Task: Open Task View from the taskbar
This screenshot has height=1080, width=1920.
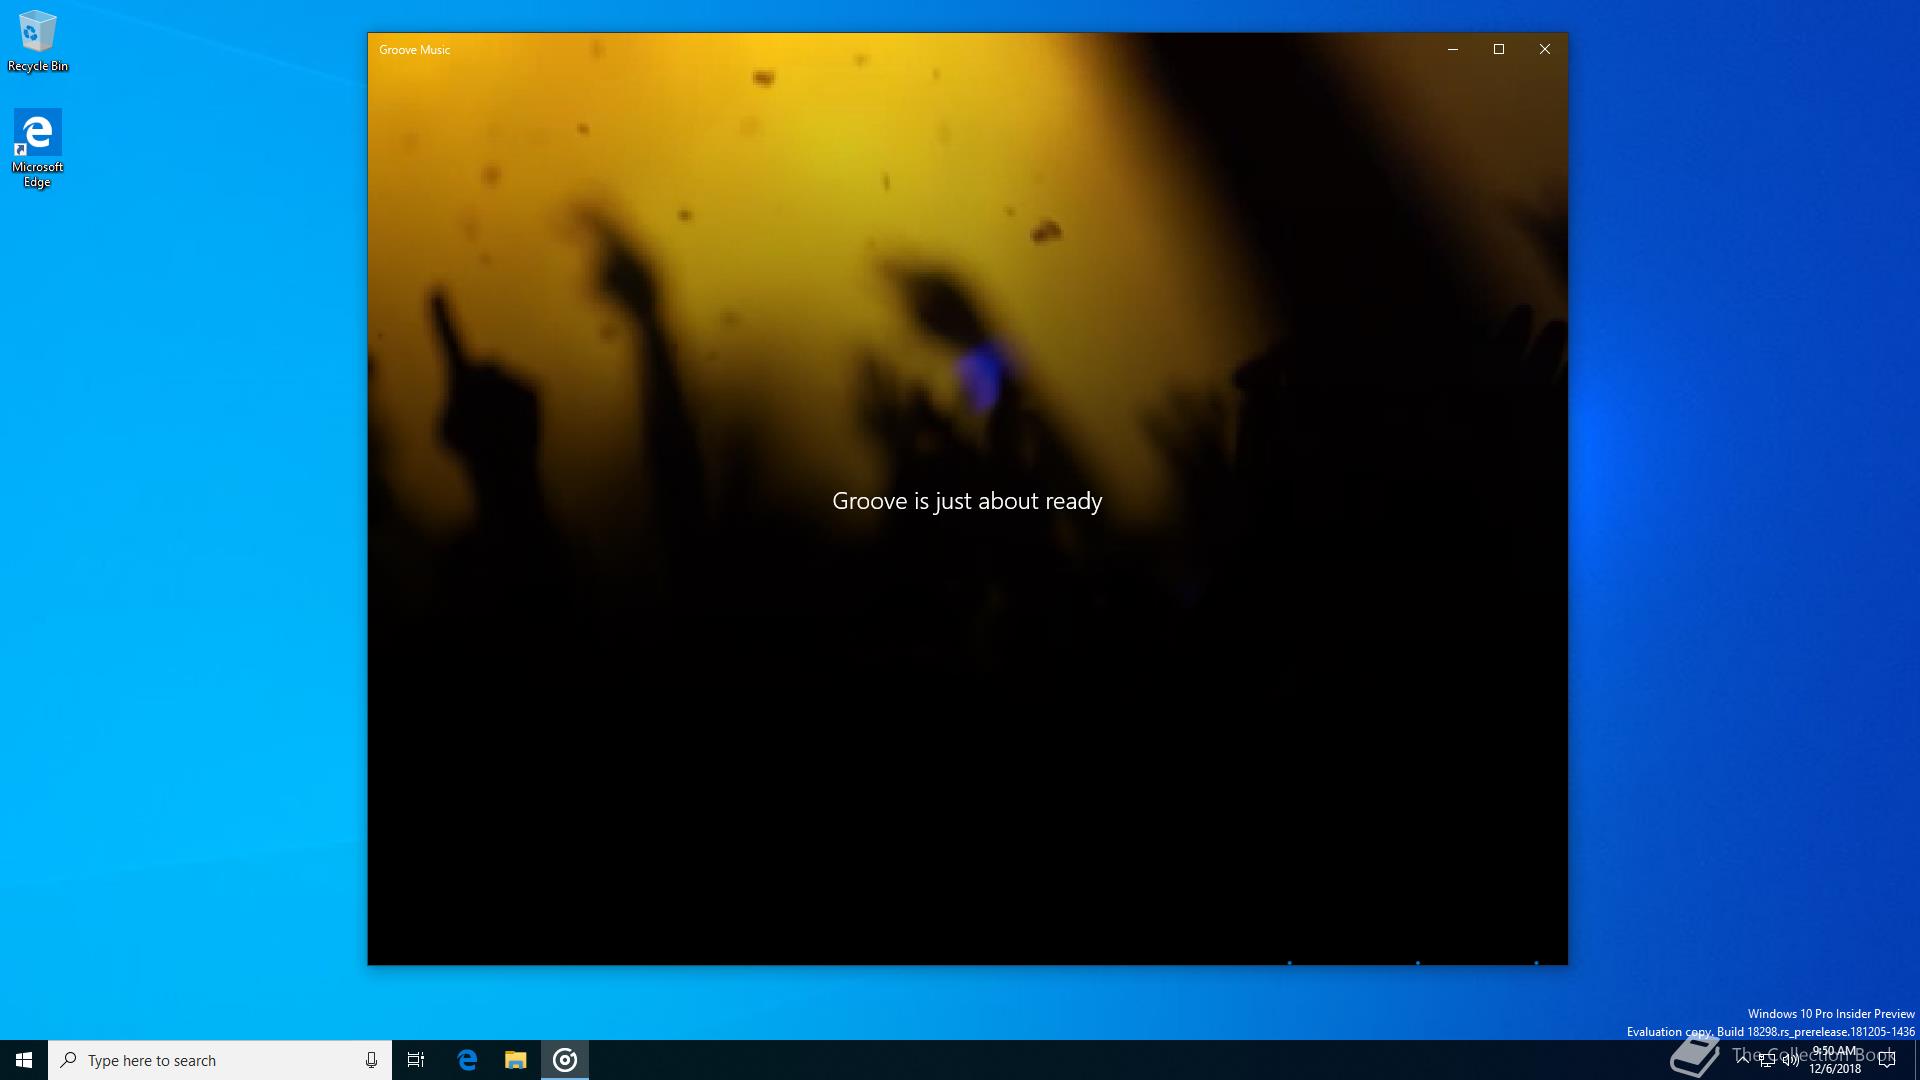Action: coord(416,1060)
